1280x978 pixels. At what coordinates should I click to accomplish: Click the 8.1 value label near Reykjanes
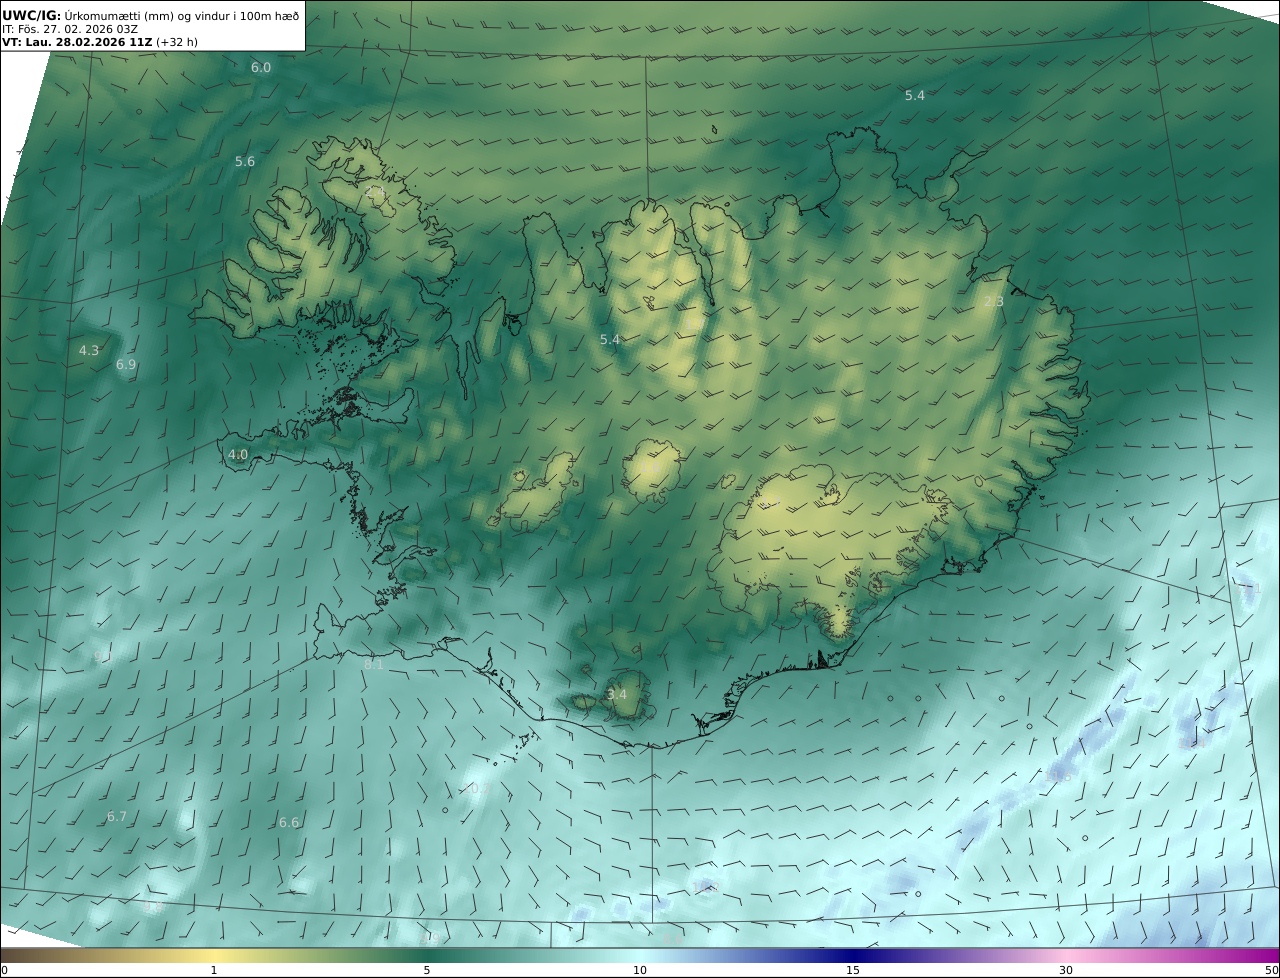(374, 664)
